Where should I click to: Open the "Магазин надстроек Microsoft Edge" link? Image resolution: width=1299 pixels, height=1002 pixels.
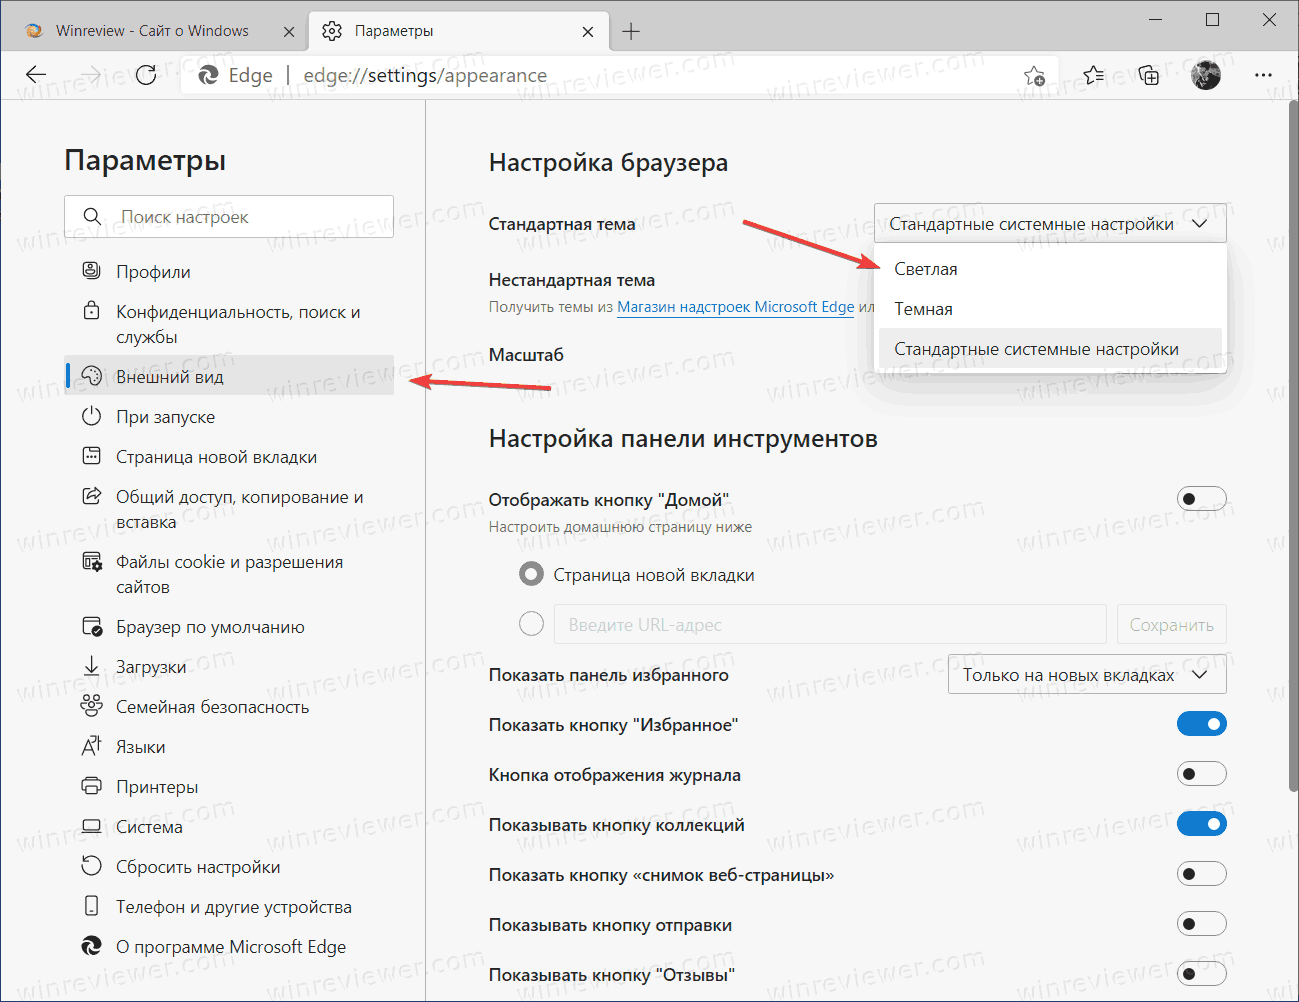735,307
